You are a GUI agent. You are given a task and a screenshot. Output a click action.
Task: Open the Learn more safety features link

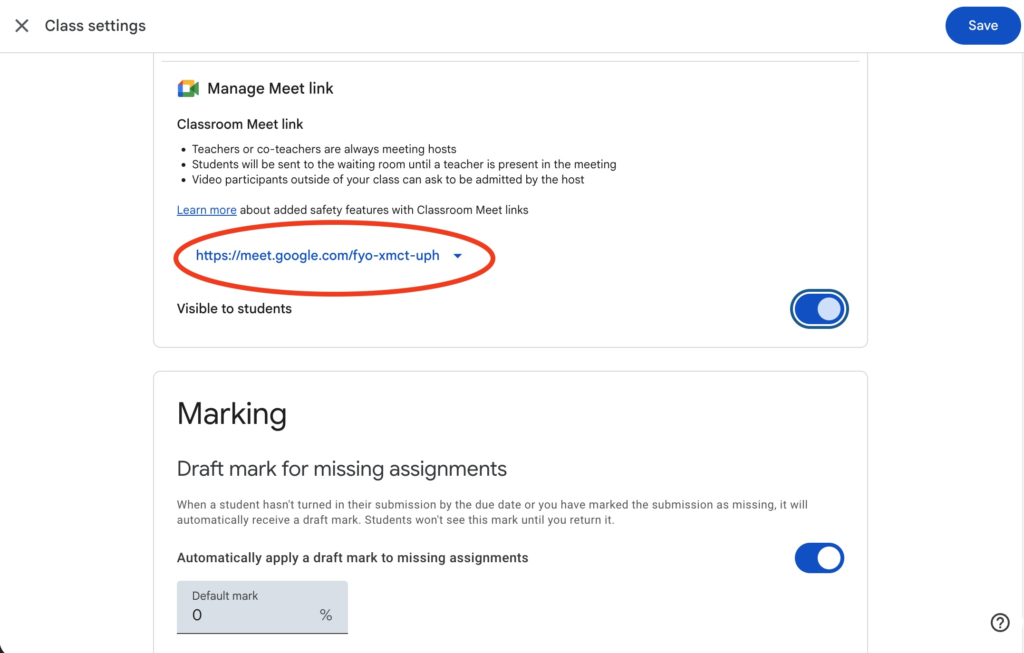(x=206, y=210)
